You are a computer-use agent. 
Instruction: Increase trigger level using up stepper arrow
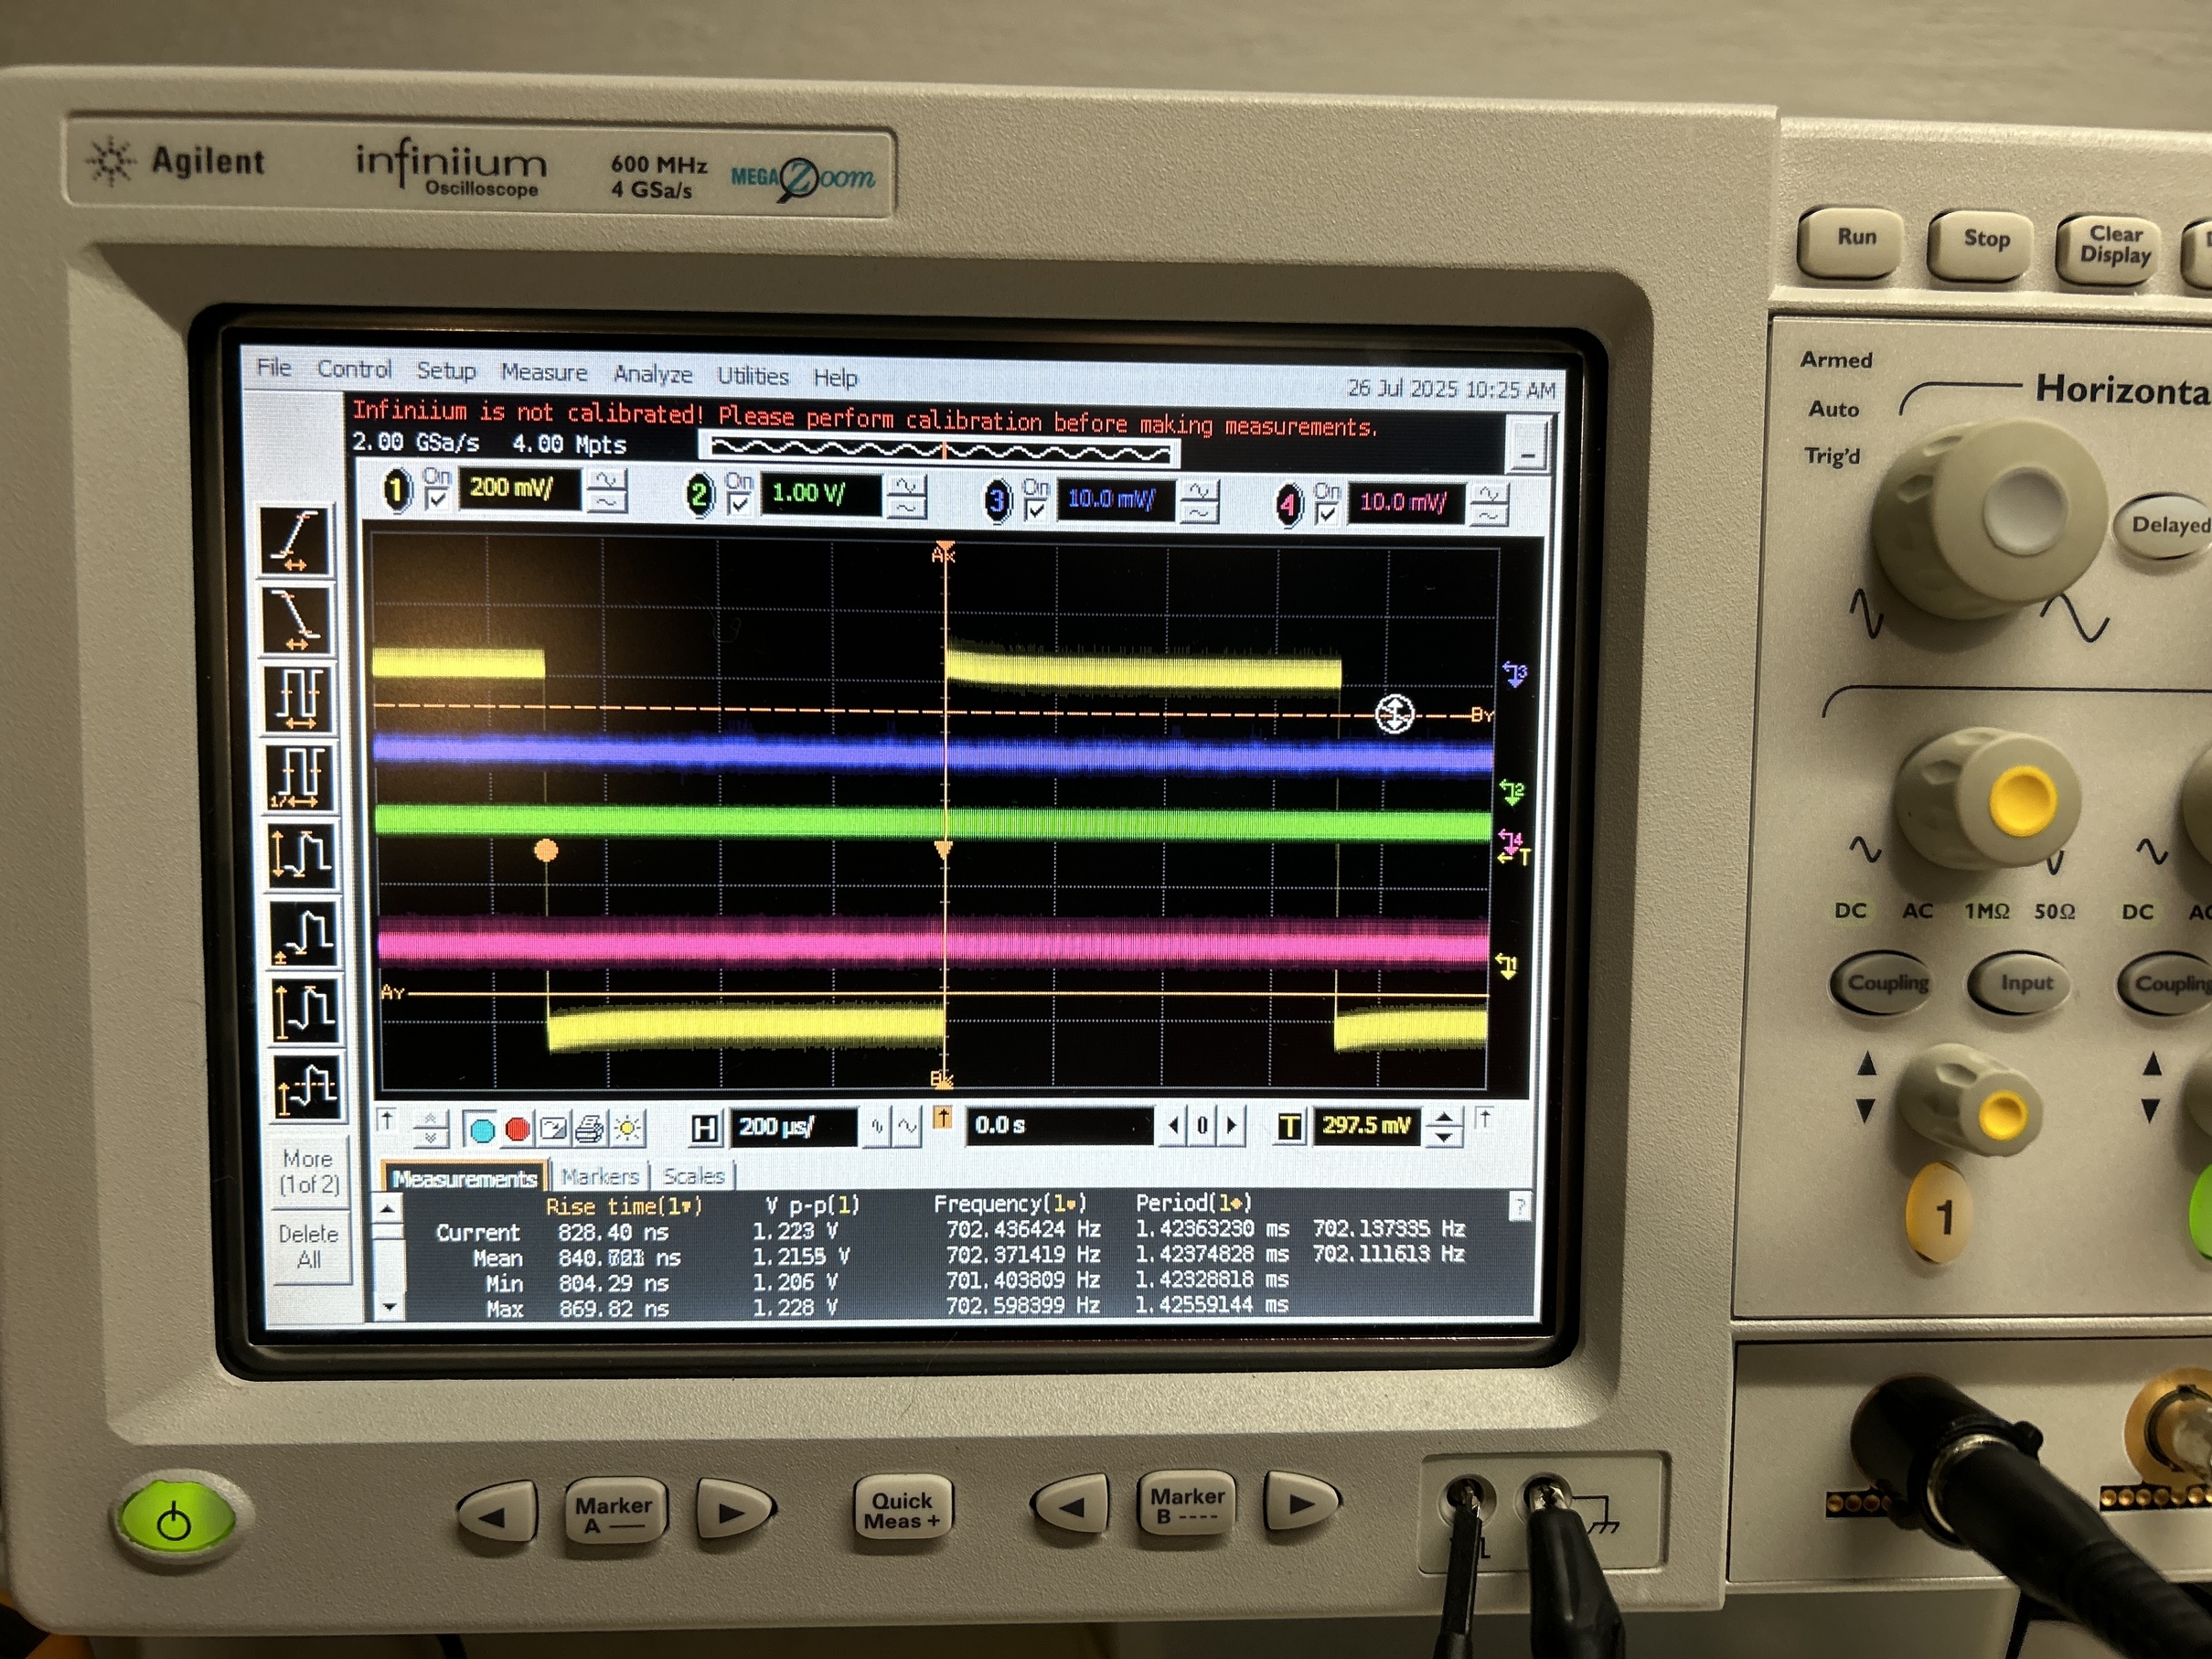[x=1444, y=1118]
